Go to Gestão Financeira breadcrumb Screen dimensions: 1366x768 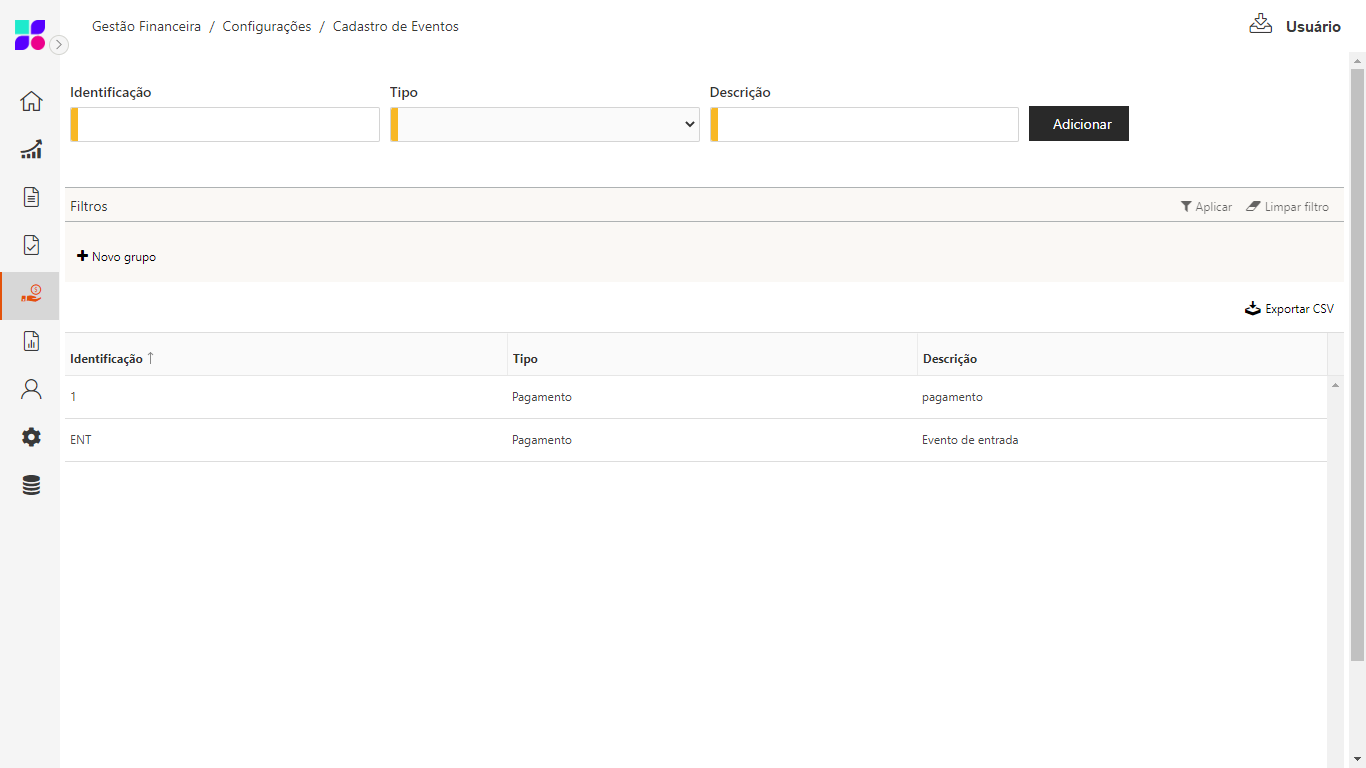click(x=146, y=27)
